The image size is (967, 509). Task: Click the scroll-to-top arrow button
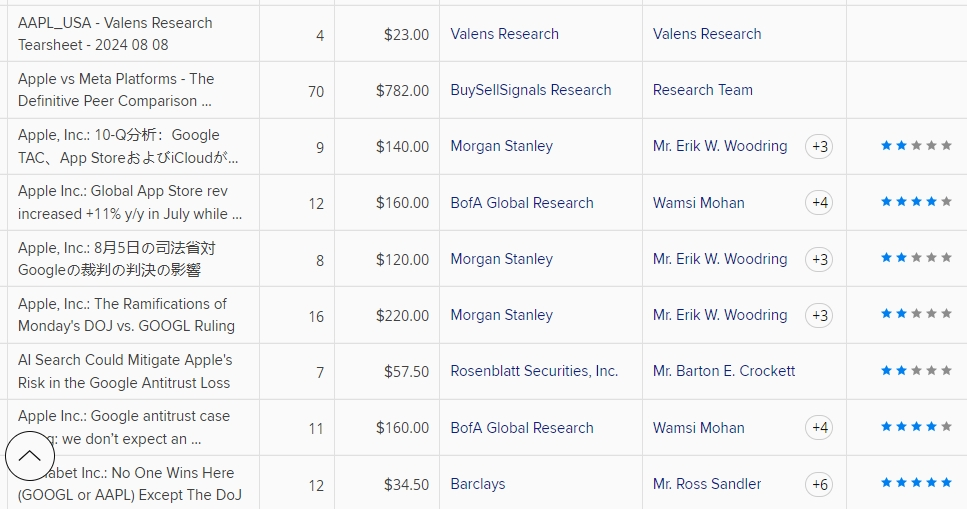[x=30, y=456]
